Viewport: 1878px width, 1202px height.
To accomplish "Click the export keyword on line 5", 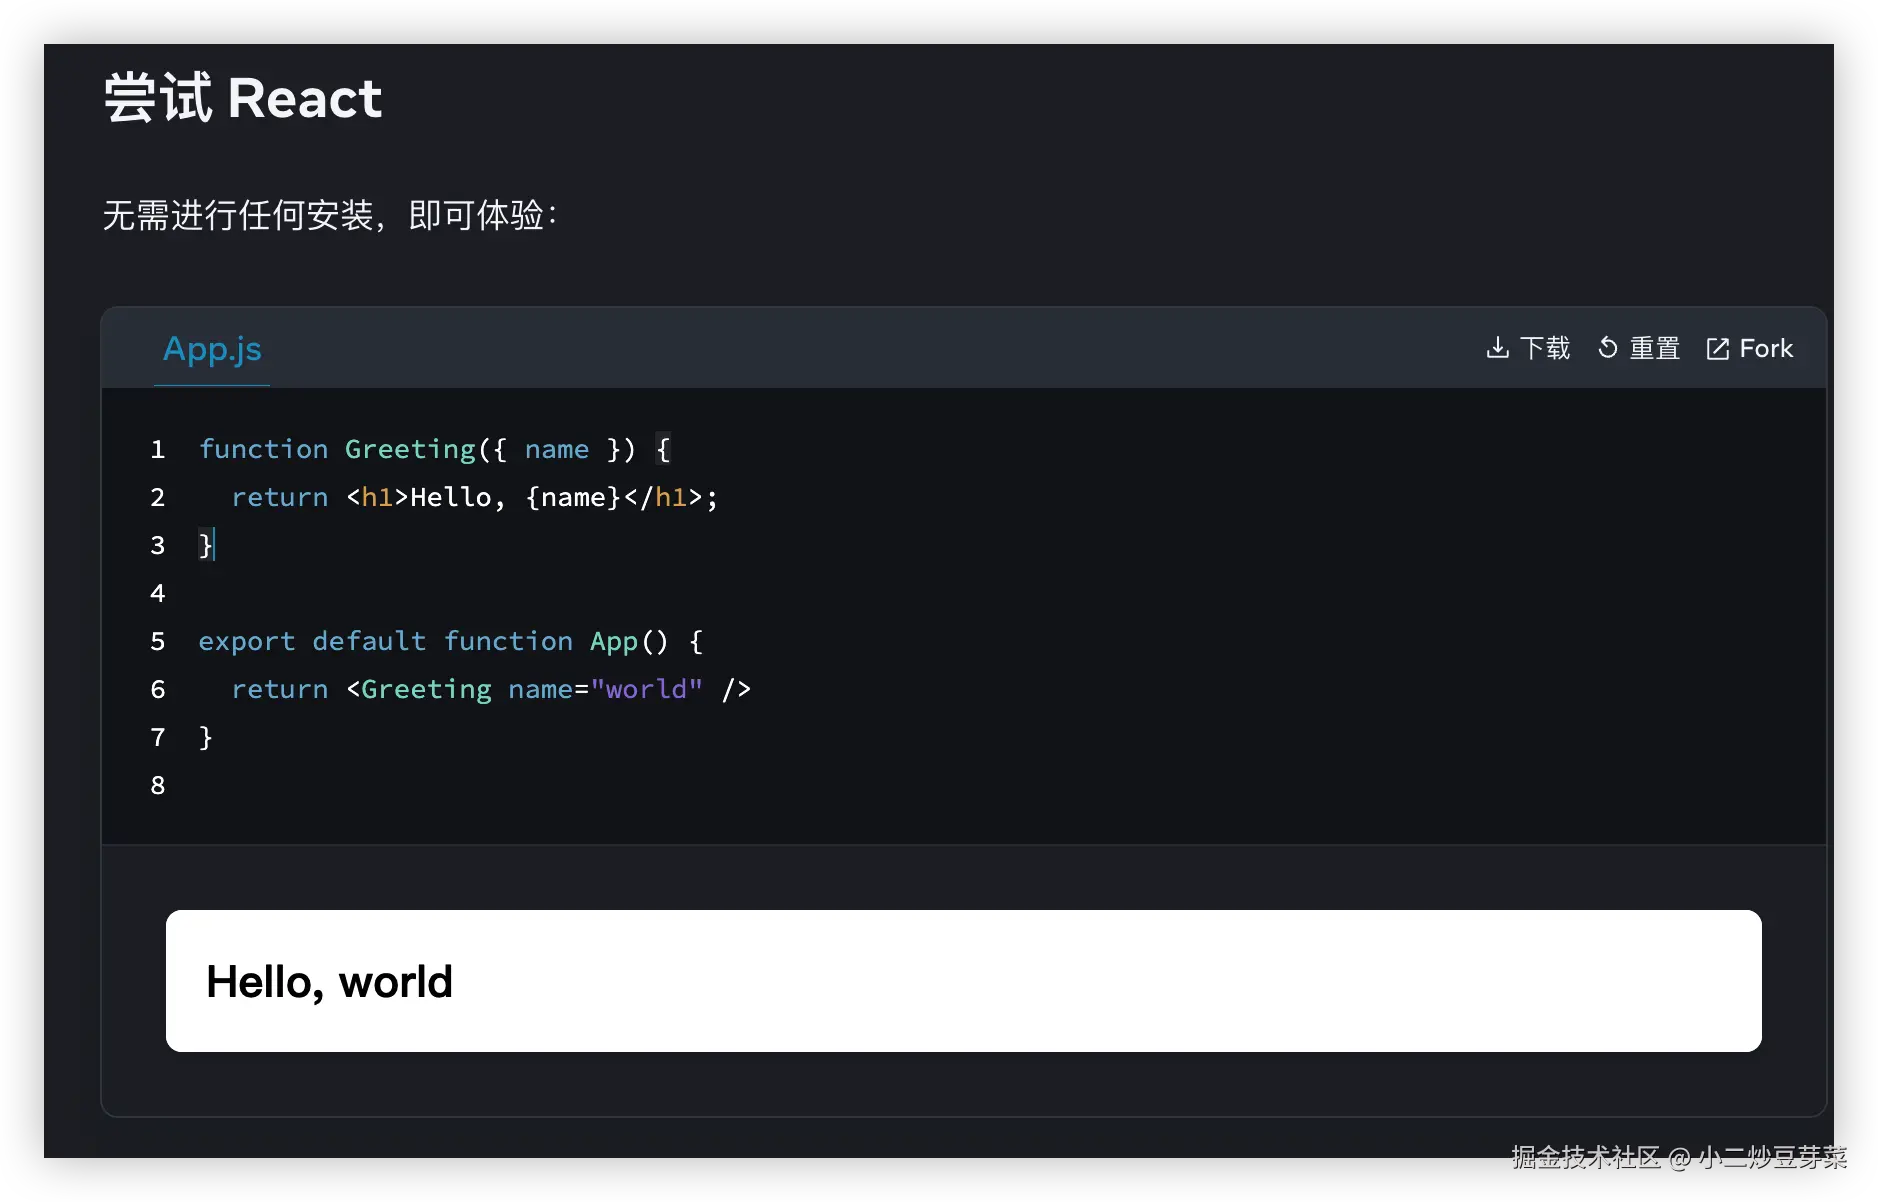I will pyautogui.click(x=247, y=641).
